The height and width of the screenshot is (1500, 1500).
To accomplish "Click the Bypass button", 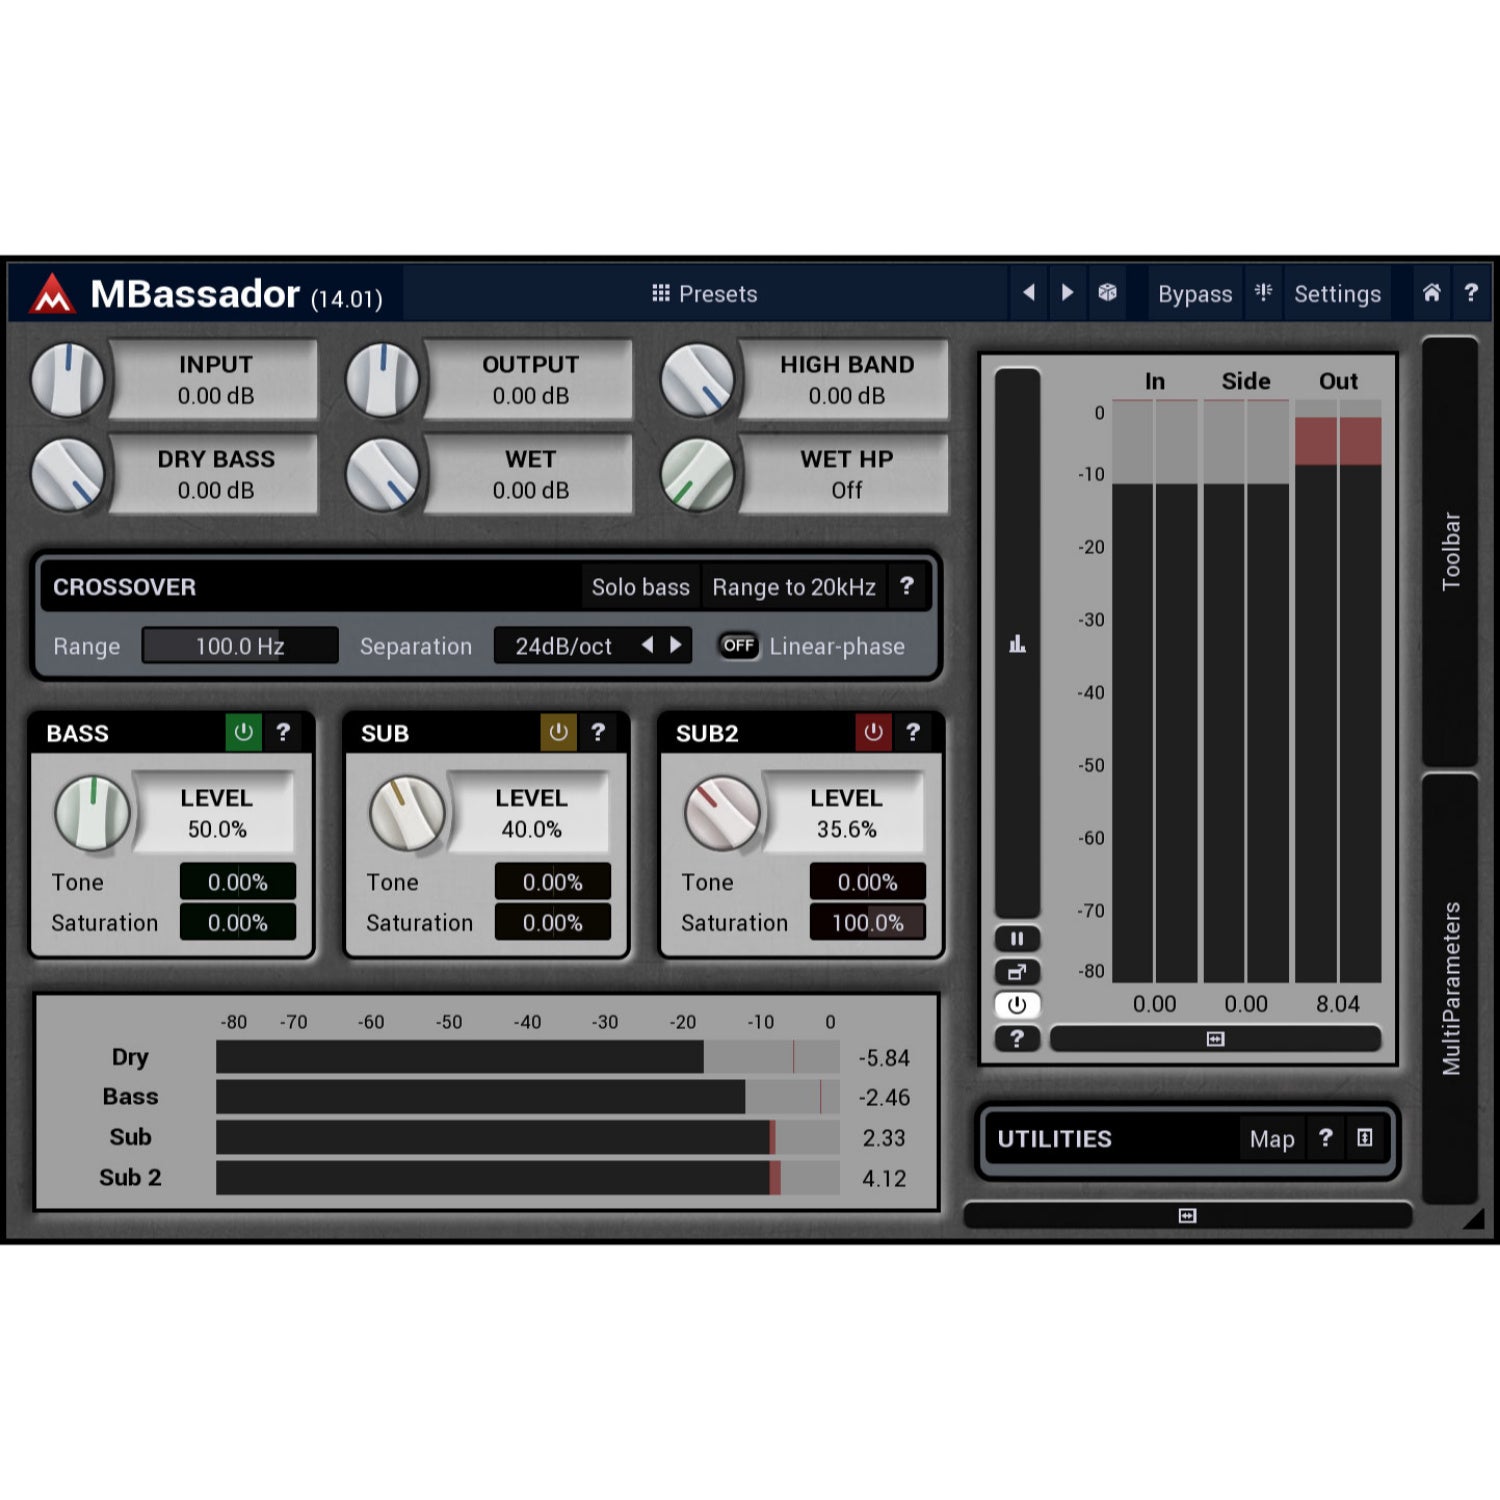I will [x=1195, y=294].
